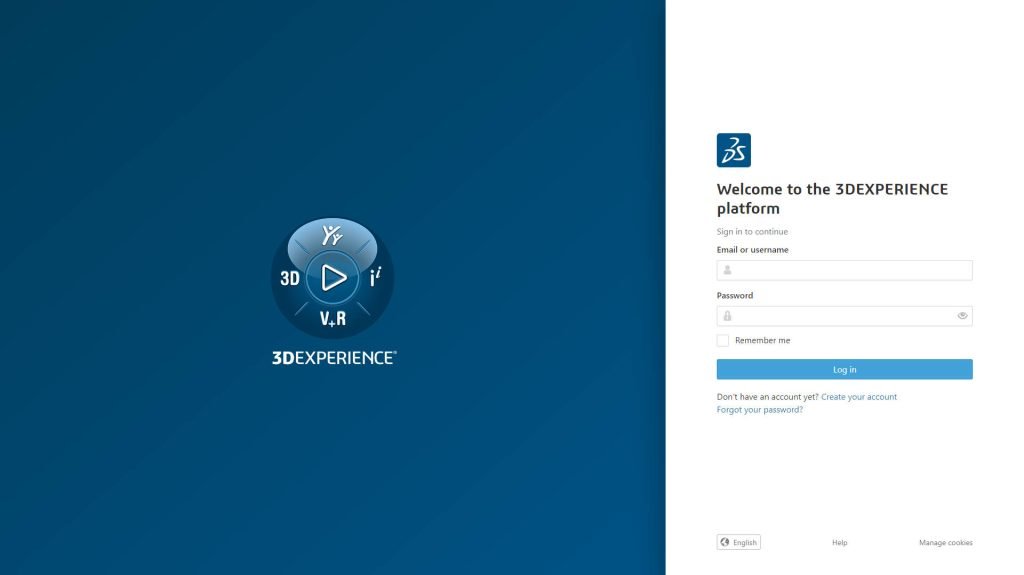Click the Welcome to the 3DEXPERIENCE platform heading
Viewport: 1024px width, 575px height.
coord(833,199)
